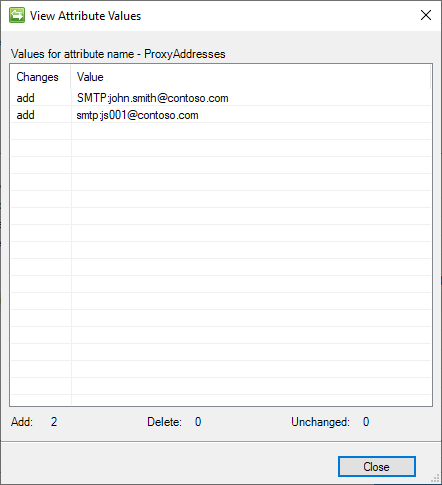Viewport: 442px width, 485px height.
Task: Click the Unchanged count label
Action: click(x=320, y=422)
